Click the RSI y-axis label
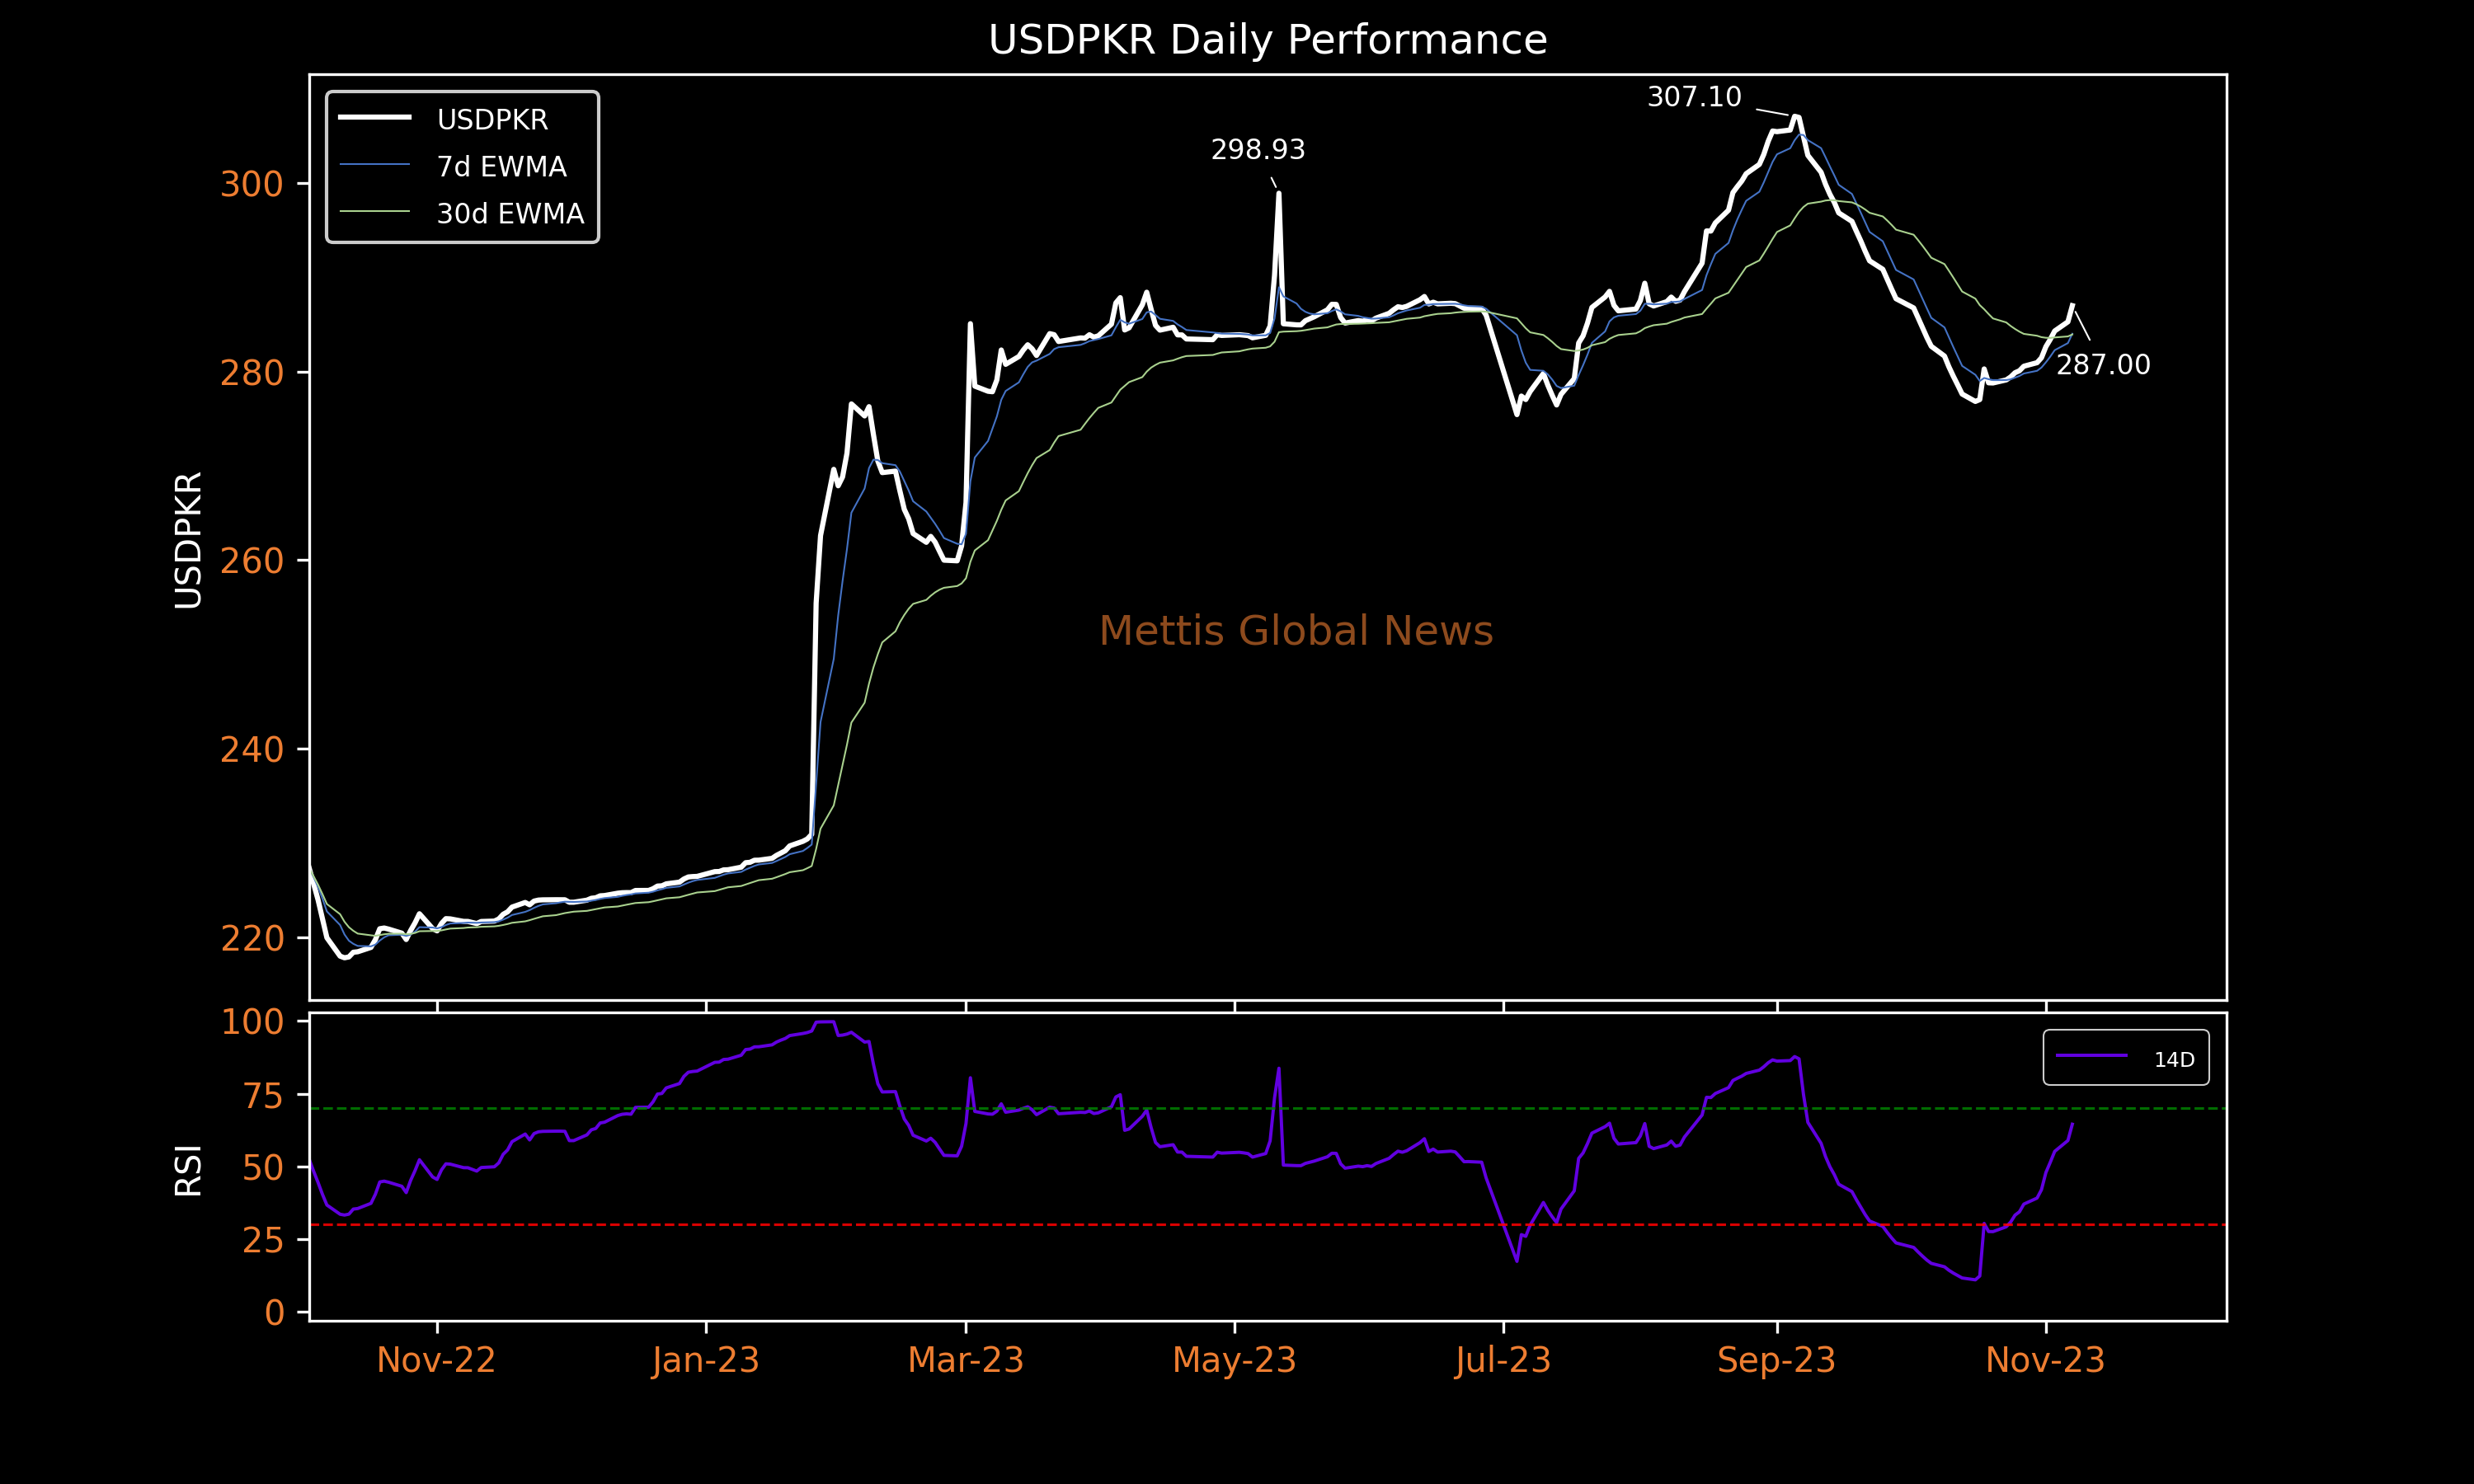 pyautogui.click(x=188, y=1170)
